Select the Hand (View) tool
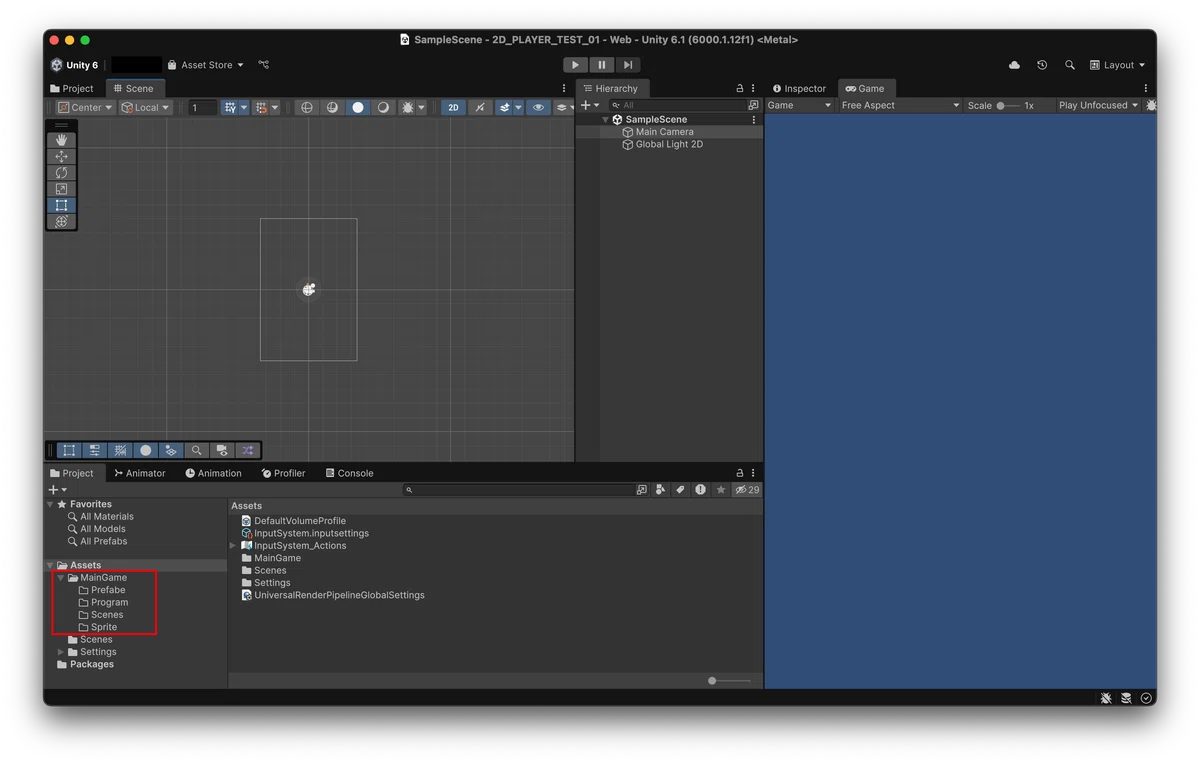Screen dimensions: 1200x763 click(x=61, y=141)
